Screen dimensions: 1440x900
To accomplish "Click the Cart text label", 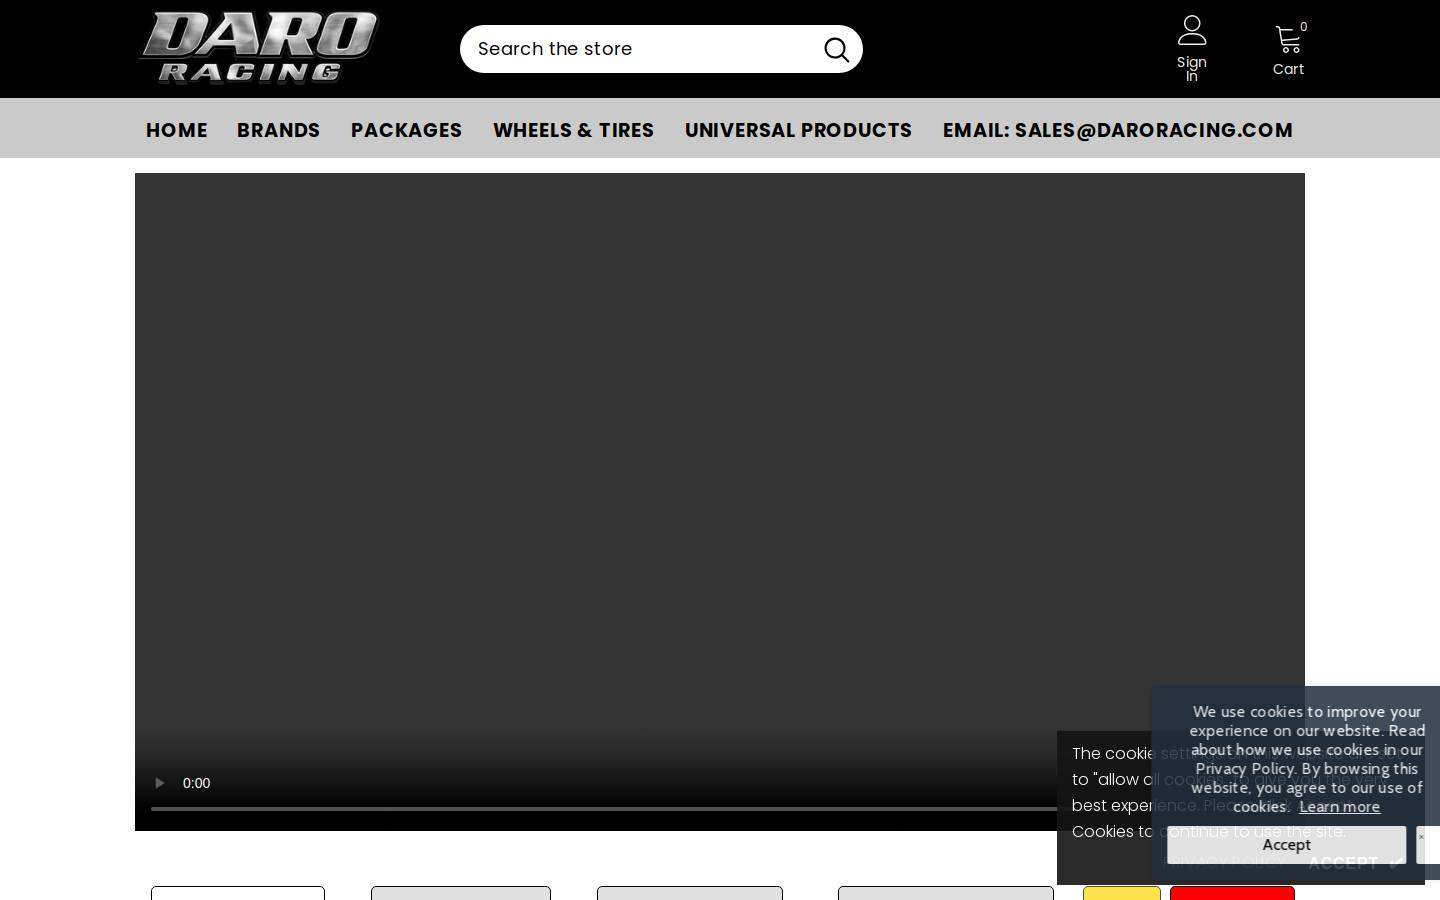I will coord(1288,69).
